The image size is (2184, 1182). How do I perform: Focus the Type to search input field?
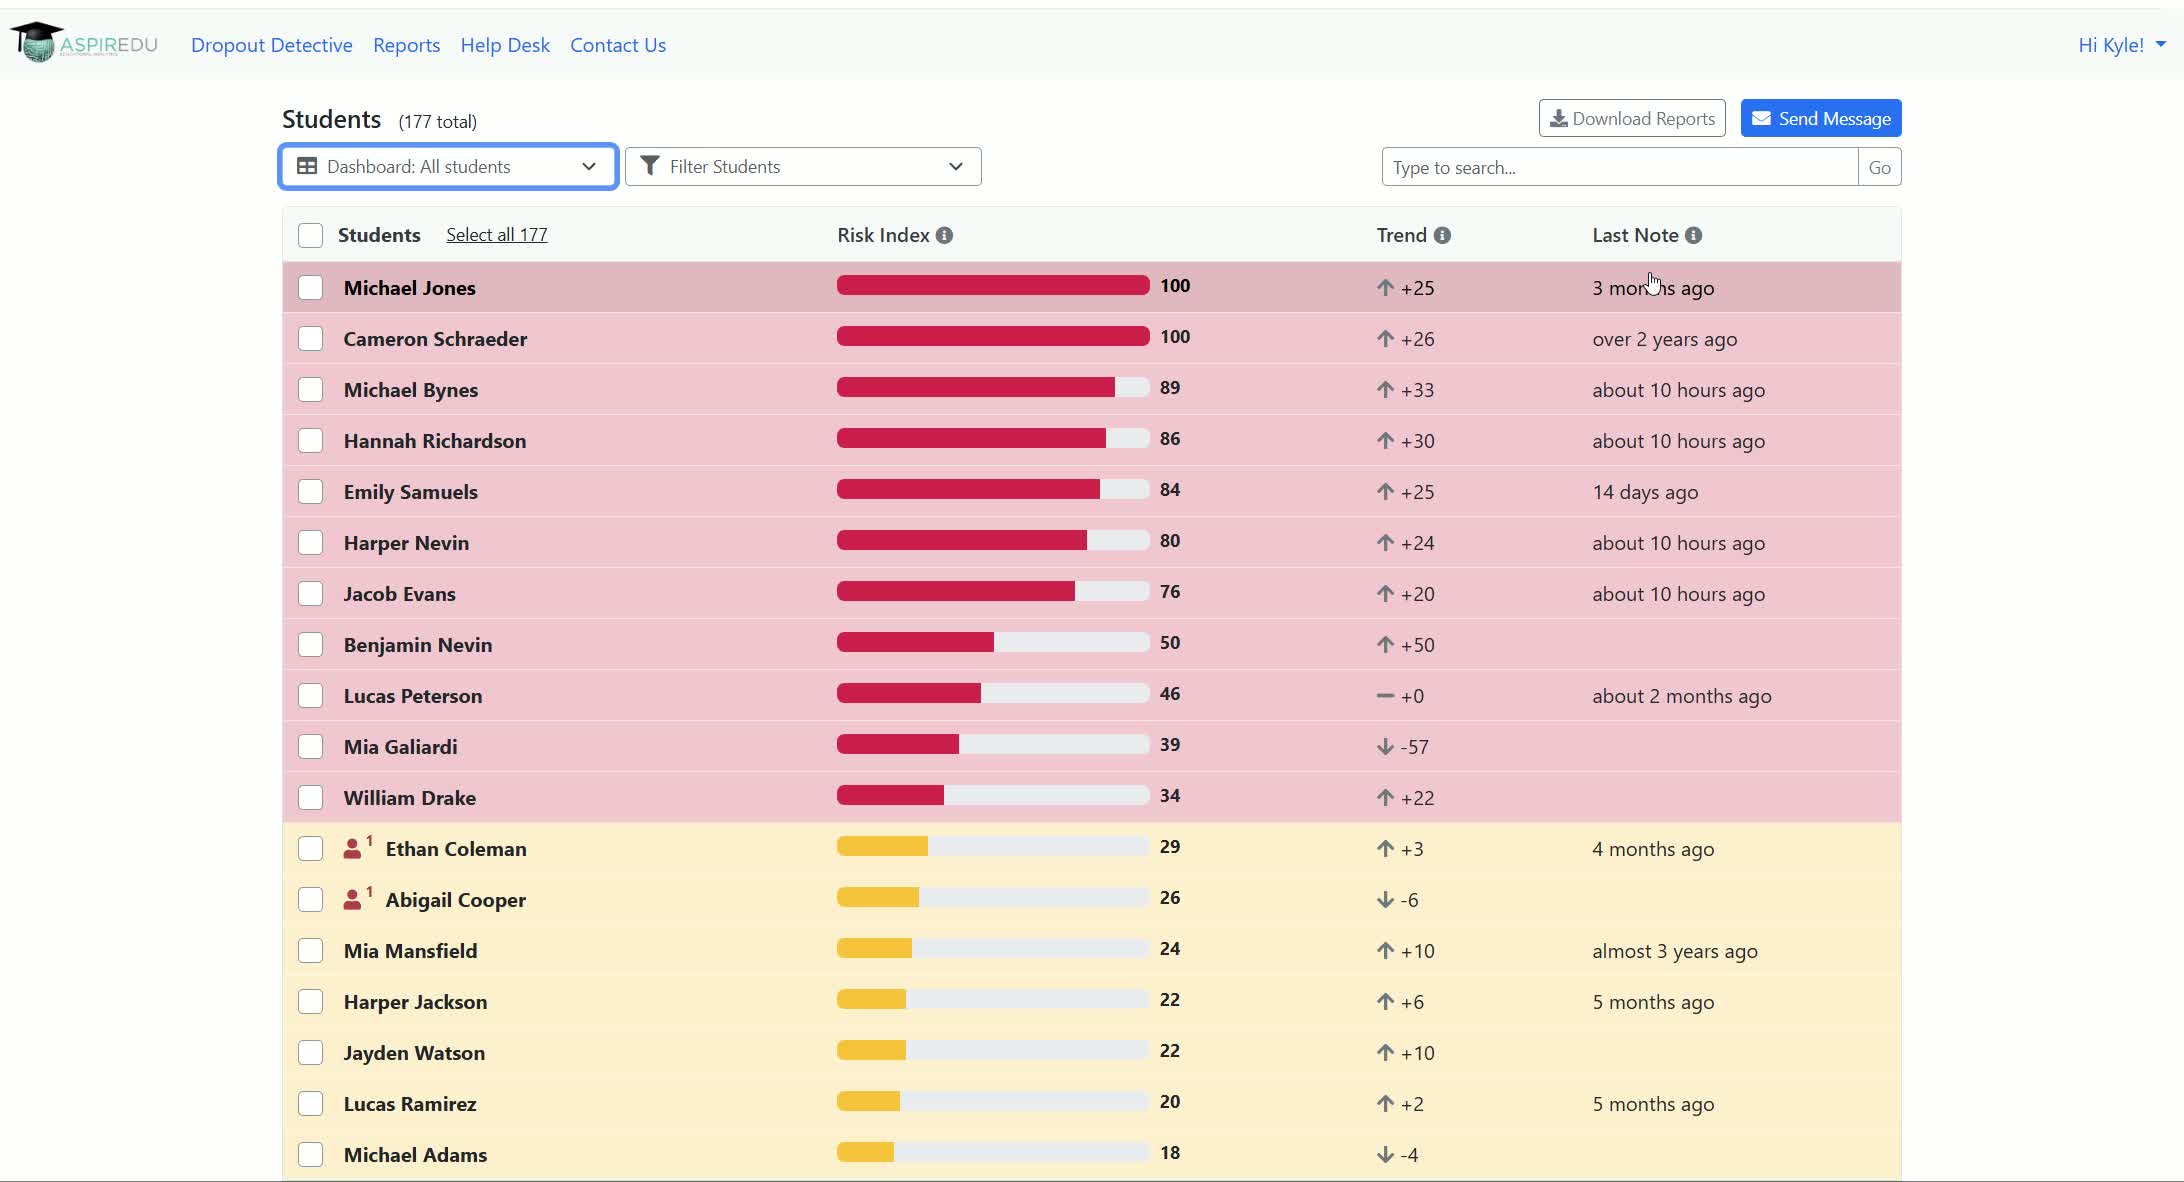tap(1620, 167)
